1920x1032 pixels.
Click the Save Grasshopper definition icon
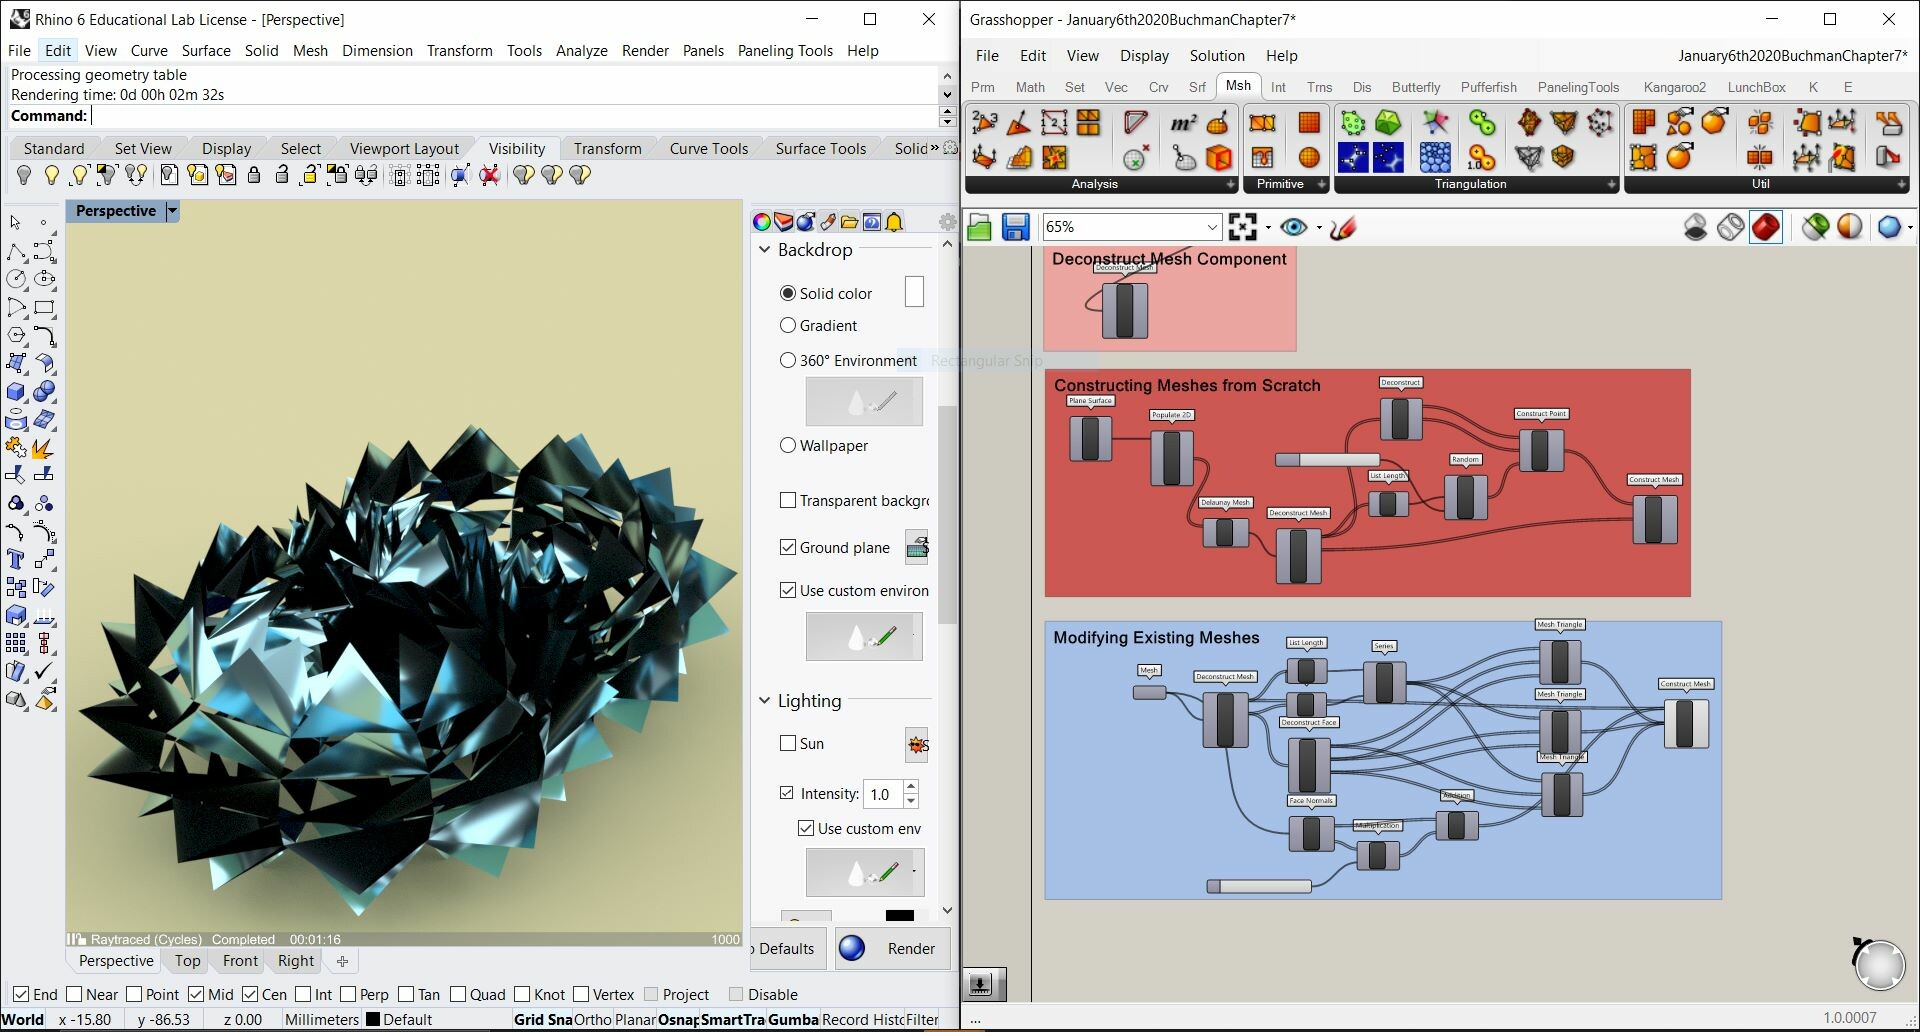tap(1016, 227)
